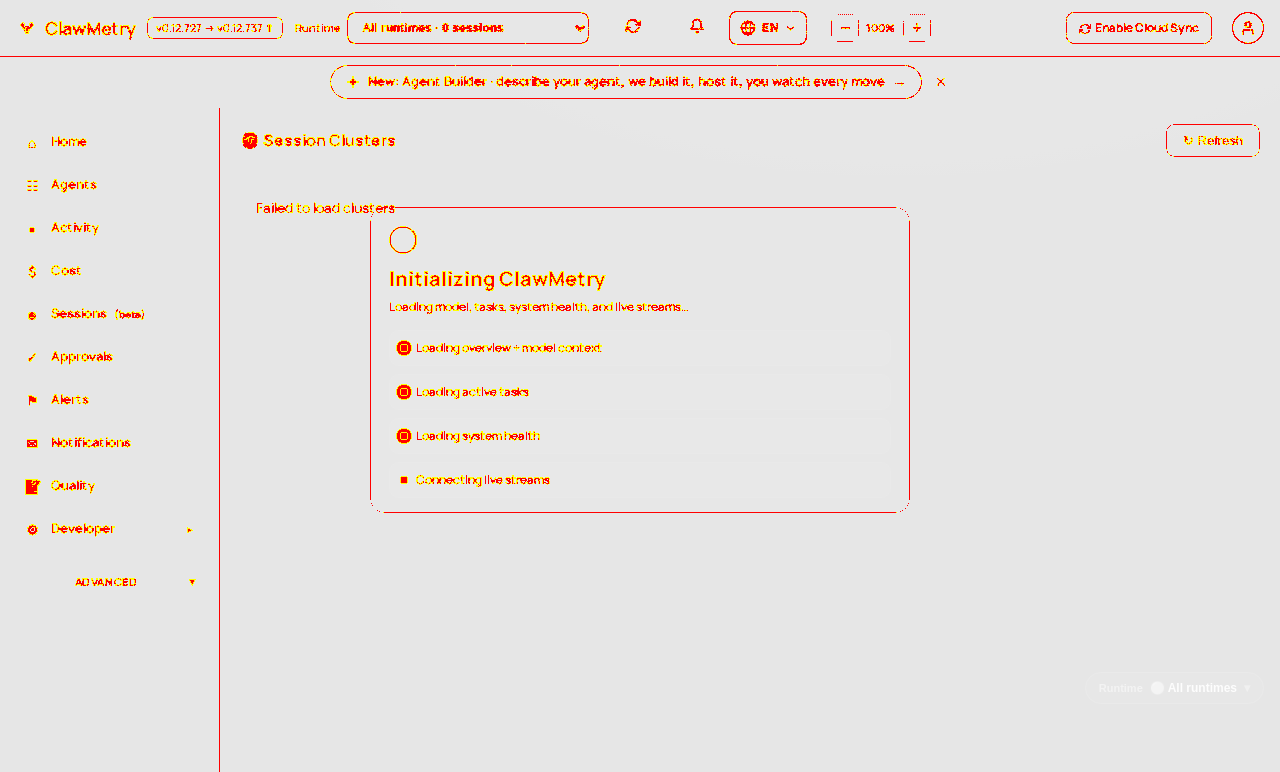1280x772 pixels.
Task: Open the user account avatar
Action: (x=1248, y=28)
